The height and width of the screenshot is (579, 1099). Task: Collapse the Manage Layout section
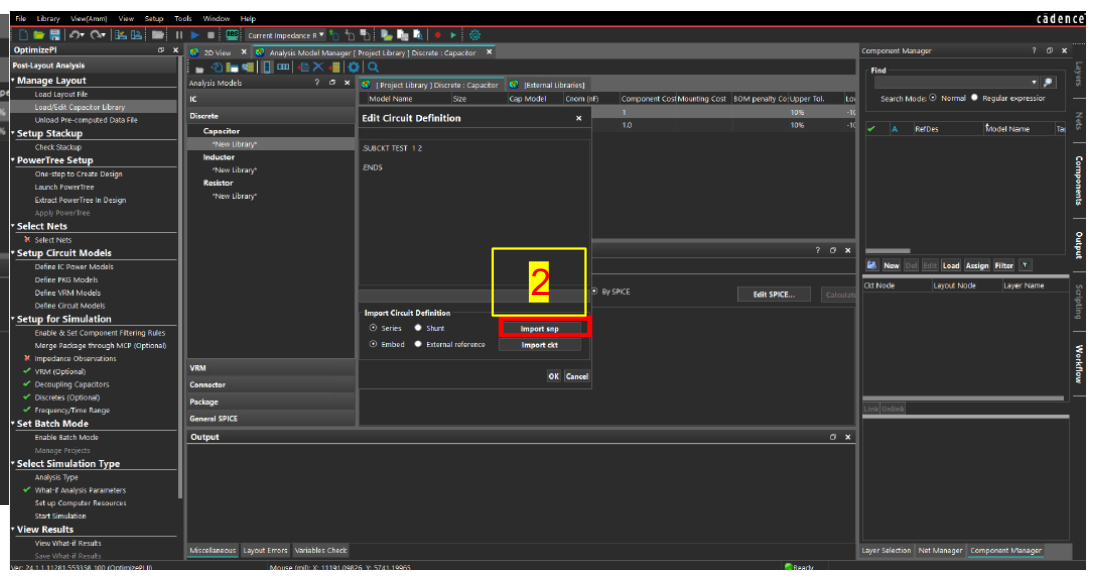tap(13, 80)
